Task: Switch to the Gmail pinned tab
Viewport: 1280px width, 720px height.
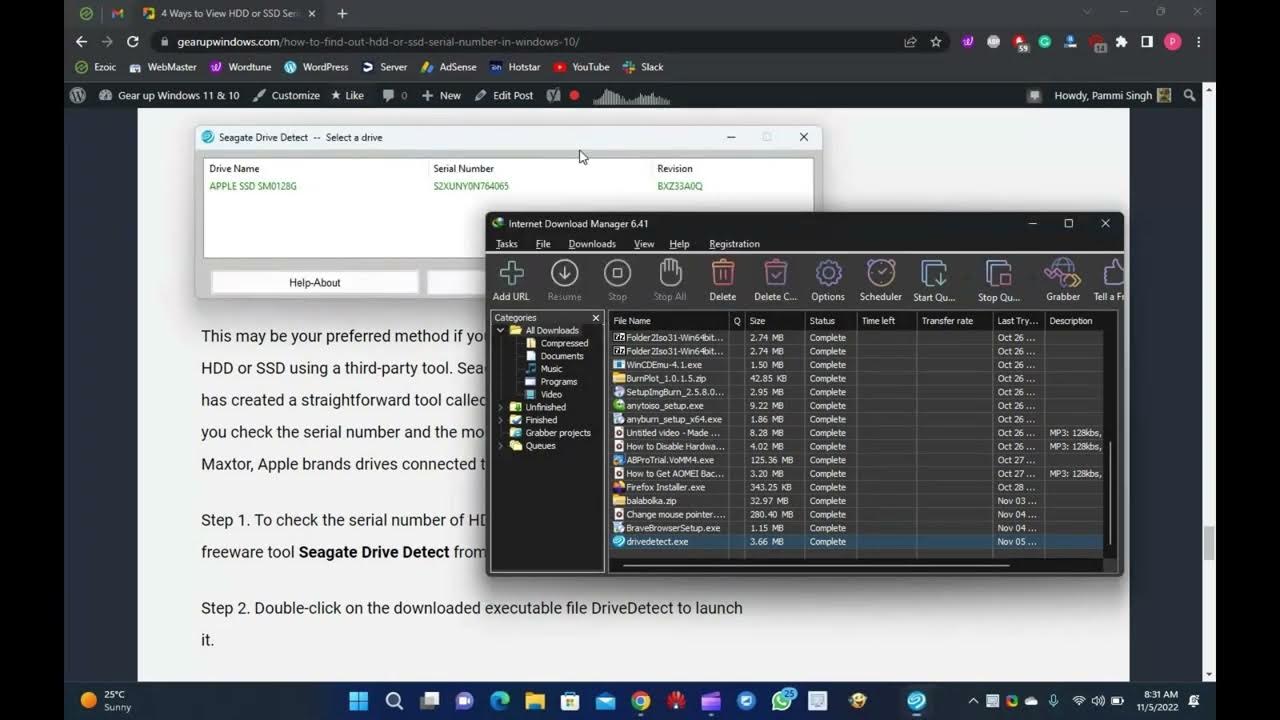Action: 117,14
